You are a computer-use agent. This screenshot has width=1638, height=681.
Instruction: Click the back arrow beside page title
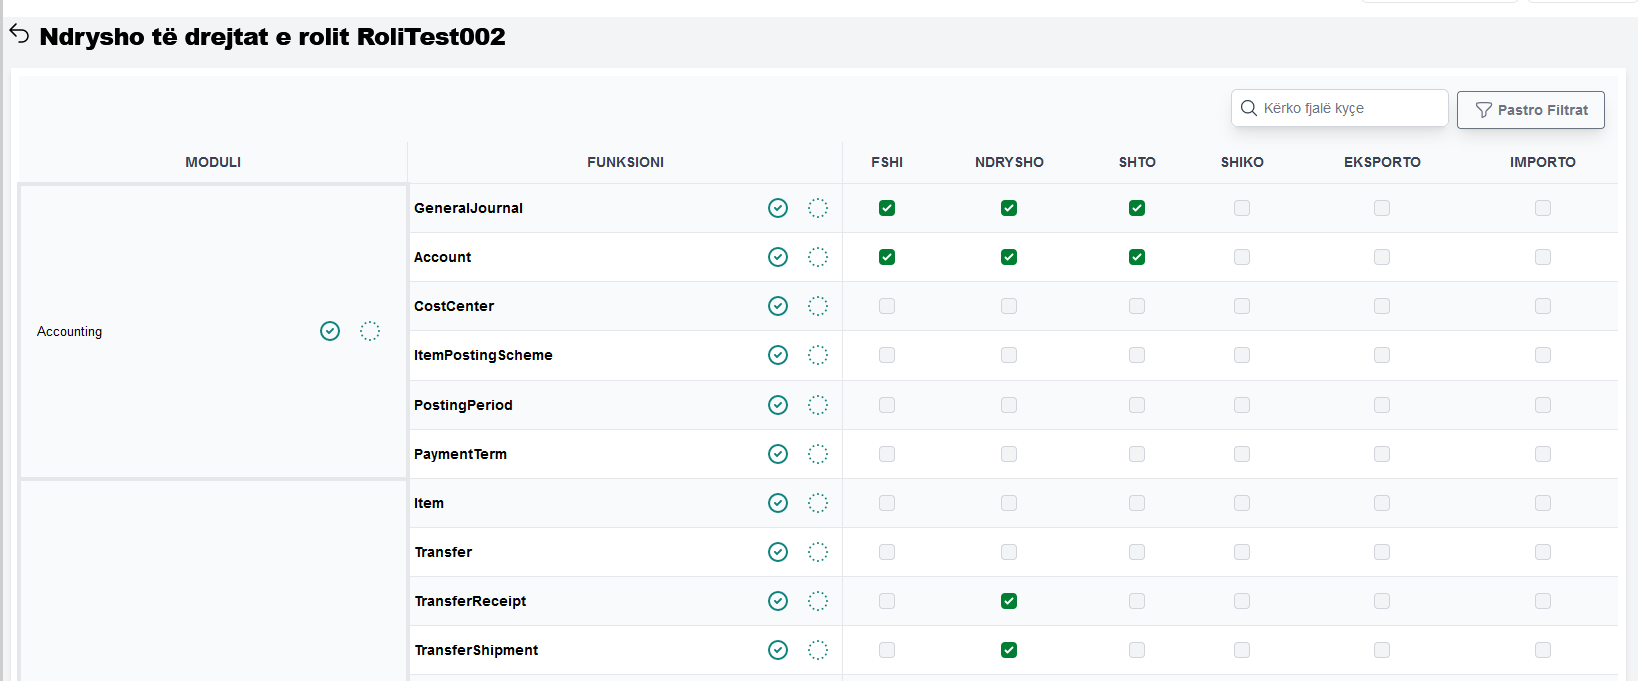click(x=19, y=34)
